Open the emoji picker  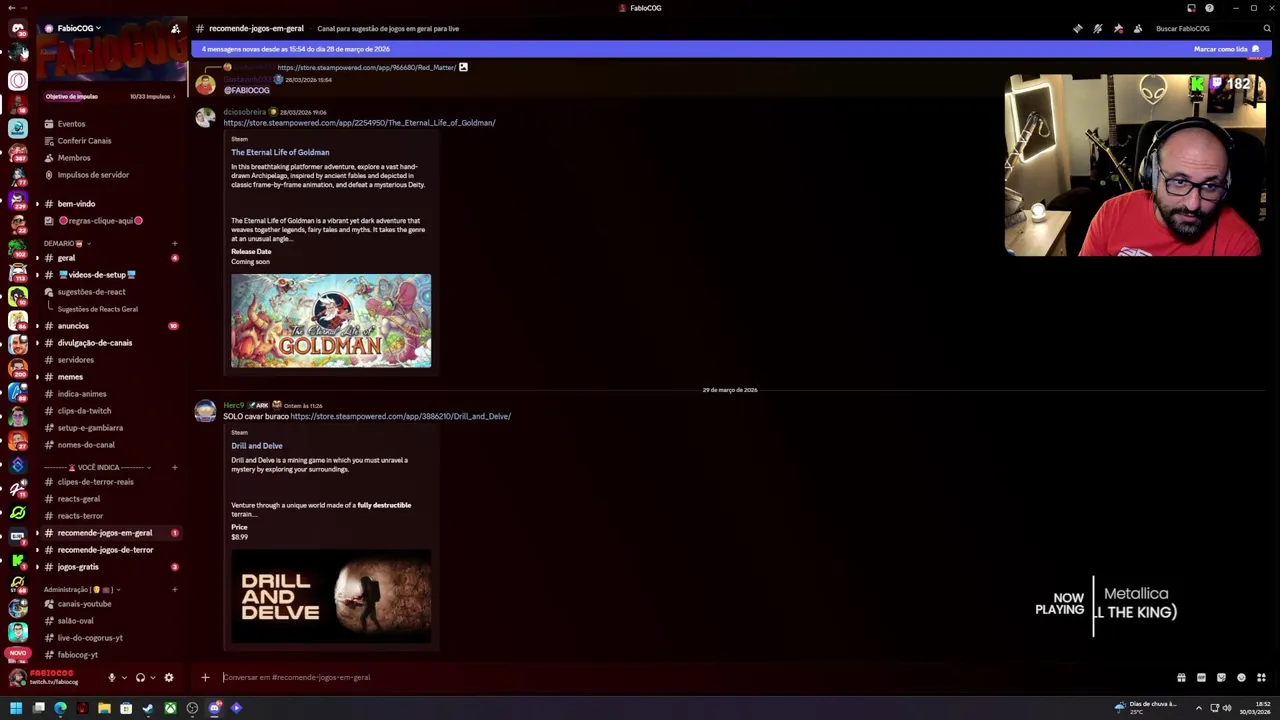coord(1241,677)
